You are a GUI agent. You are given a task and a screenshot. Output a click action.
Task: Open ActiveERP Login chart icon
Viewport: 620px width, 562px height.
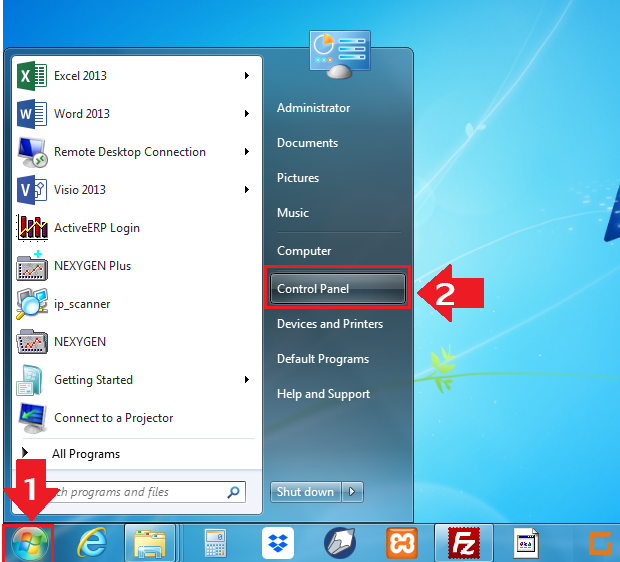[x=32, y=228]
